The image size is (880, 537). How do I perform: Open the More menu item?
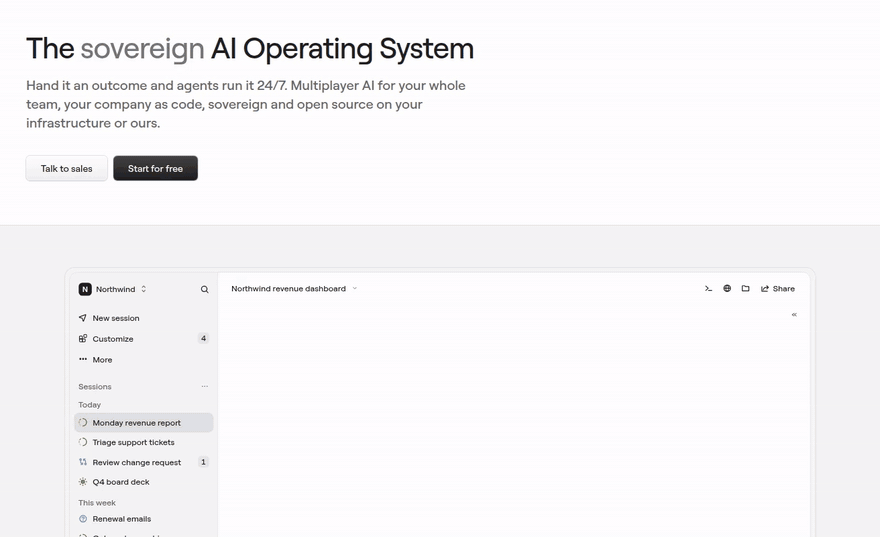144,360
